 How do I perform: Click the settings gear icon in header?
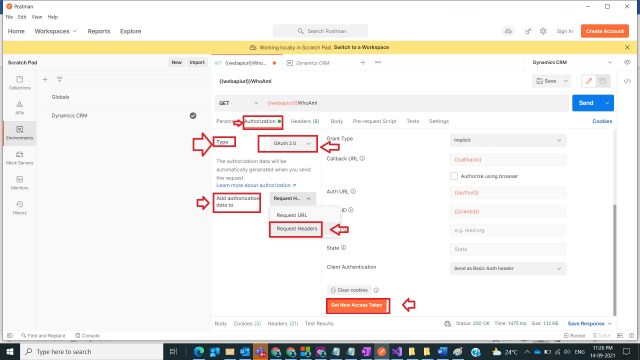point(543,31)
